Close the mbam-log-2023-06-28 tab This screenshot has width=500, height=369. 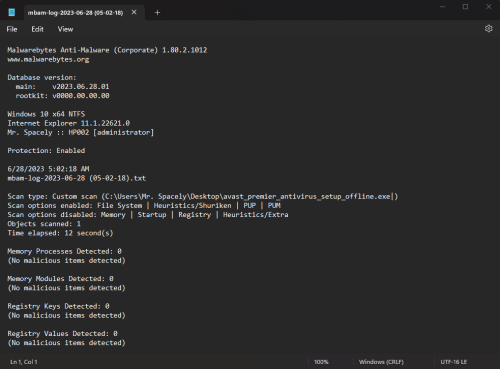pyautogui.click(x=134, y=12)
